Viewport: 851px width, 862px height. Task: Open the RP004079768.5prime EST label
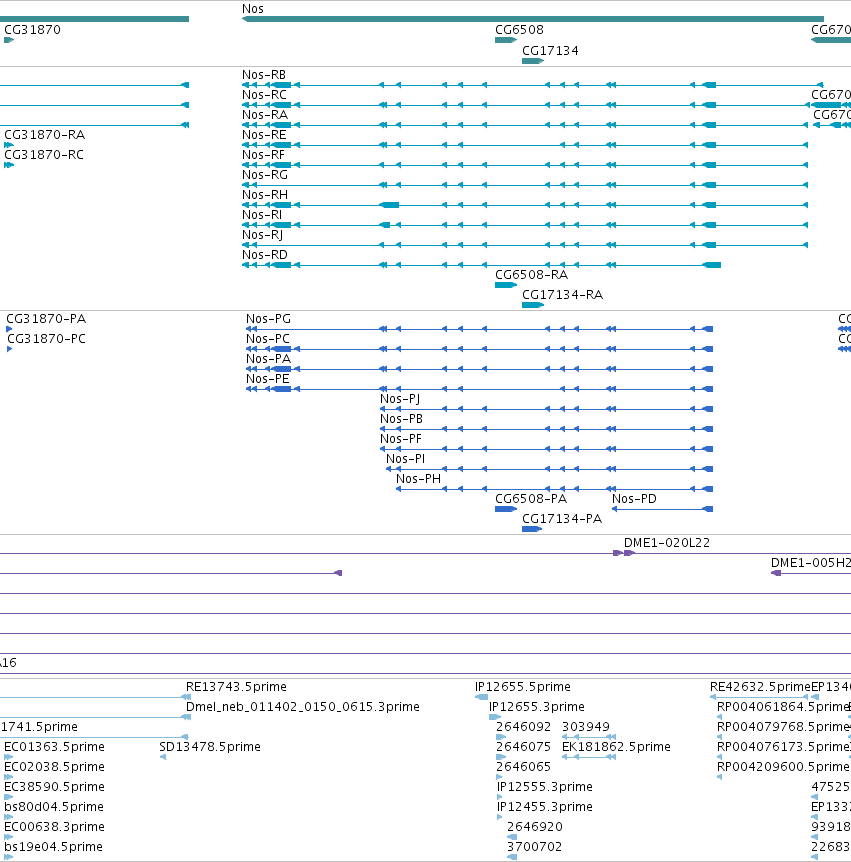click(783, 727)
